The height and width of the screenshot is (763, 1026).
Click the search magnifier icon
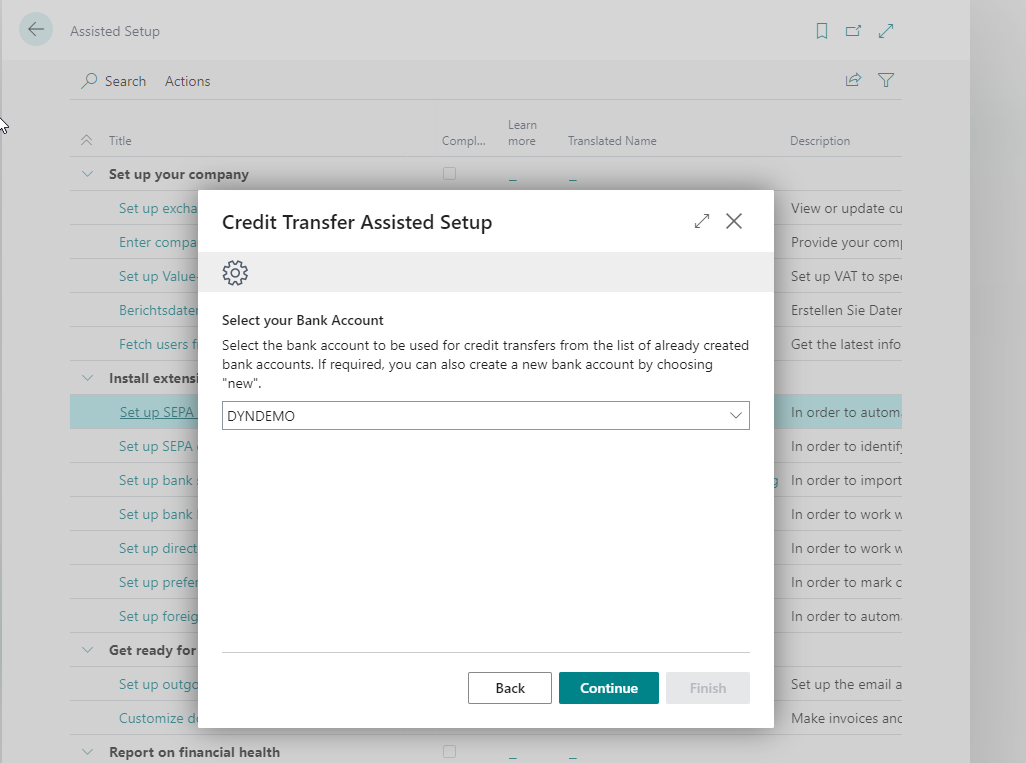coord(92,81)
